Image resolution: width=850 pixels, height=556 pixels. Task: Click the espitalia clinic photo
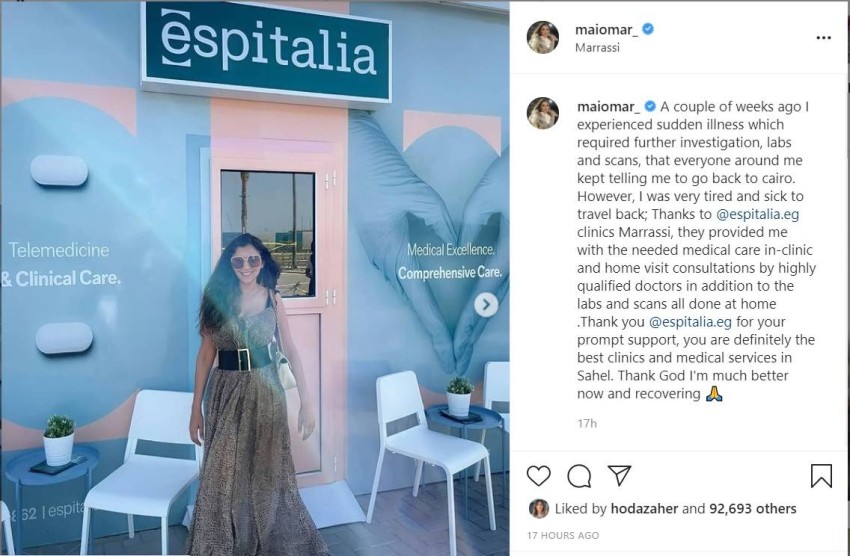255,278
